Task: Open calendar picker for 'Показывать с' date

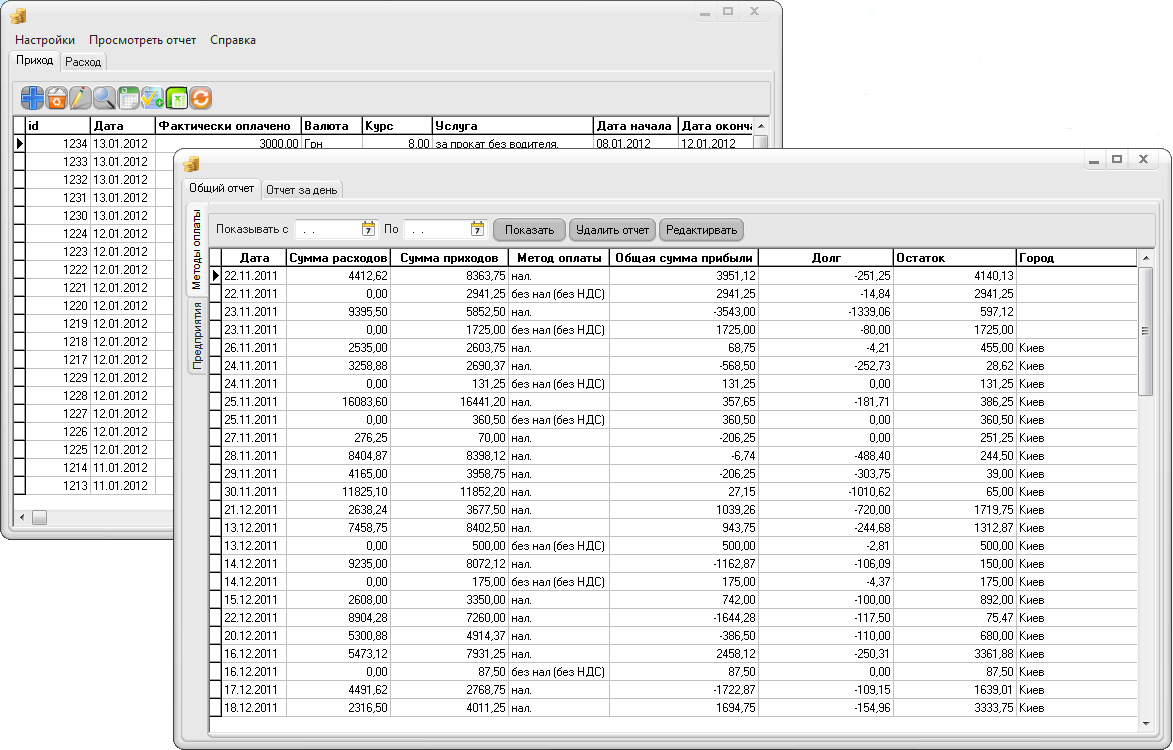Action: tap(368, 229)
